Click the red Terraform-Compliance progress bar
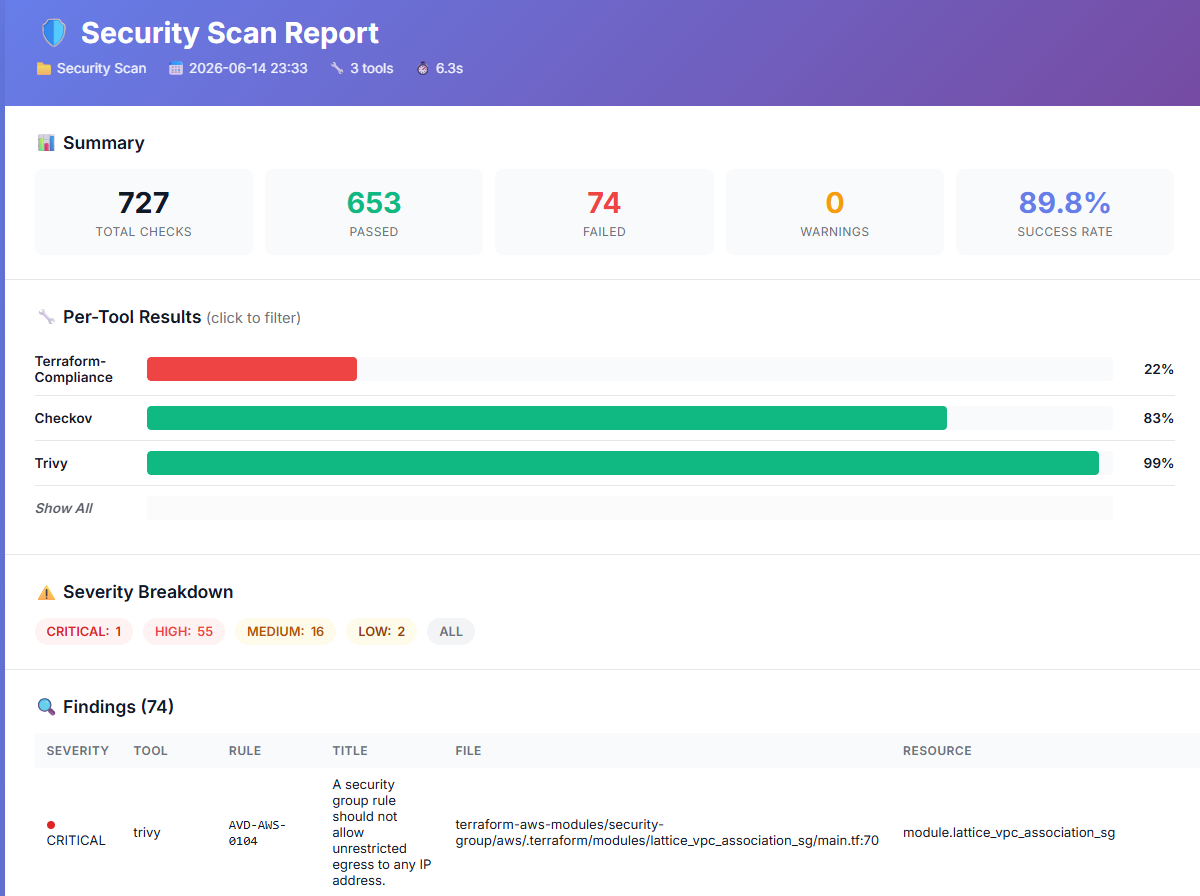 pos(252,369)
